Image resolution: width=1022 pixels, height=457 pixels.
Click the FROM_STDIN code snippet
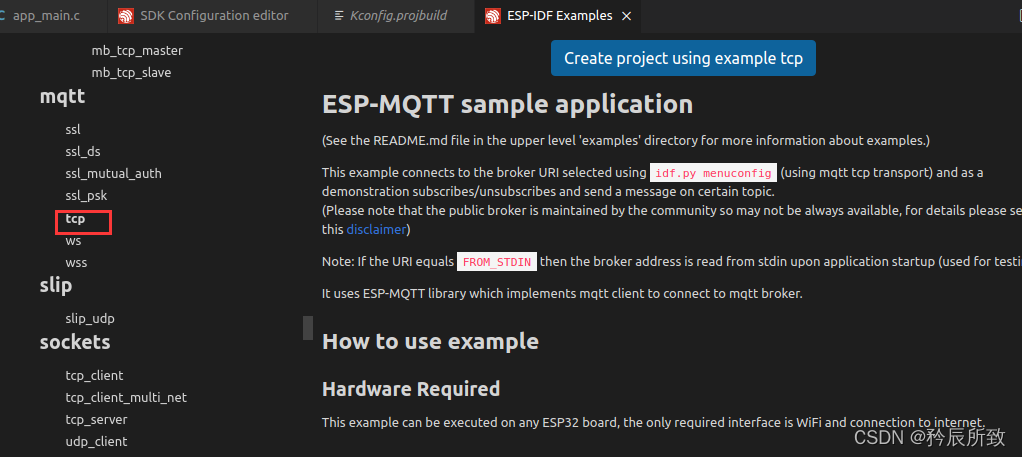coord(497,262)
